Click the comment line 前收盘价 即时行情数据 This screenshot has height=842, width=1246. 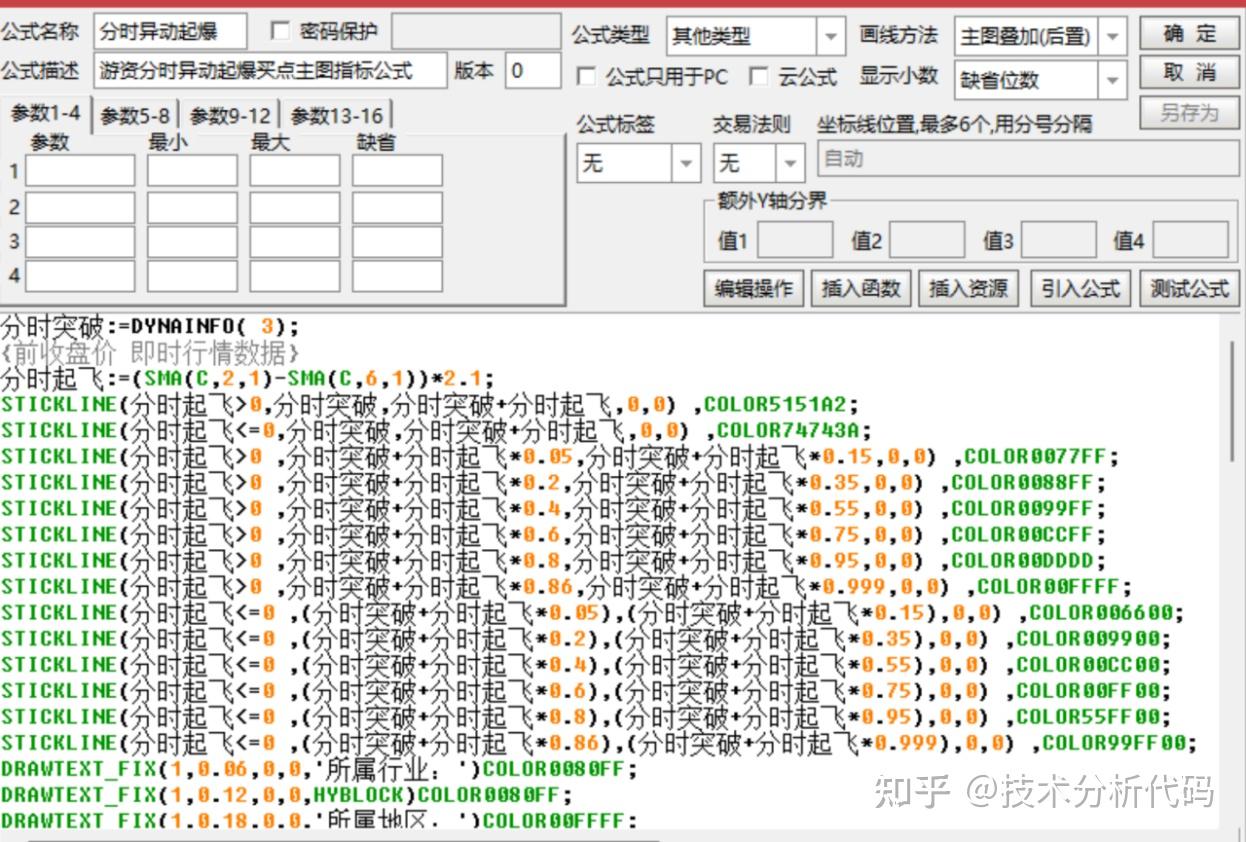[x=150, y=352]
